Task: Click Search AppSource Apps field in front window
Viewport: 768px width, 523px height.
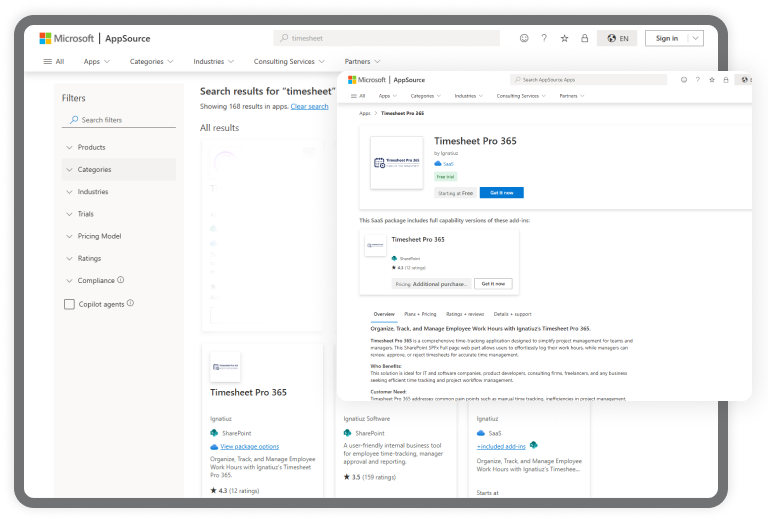Action: [x=589, y=80]
